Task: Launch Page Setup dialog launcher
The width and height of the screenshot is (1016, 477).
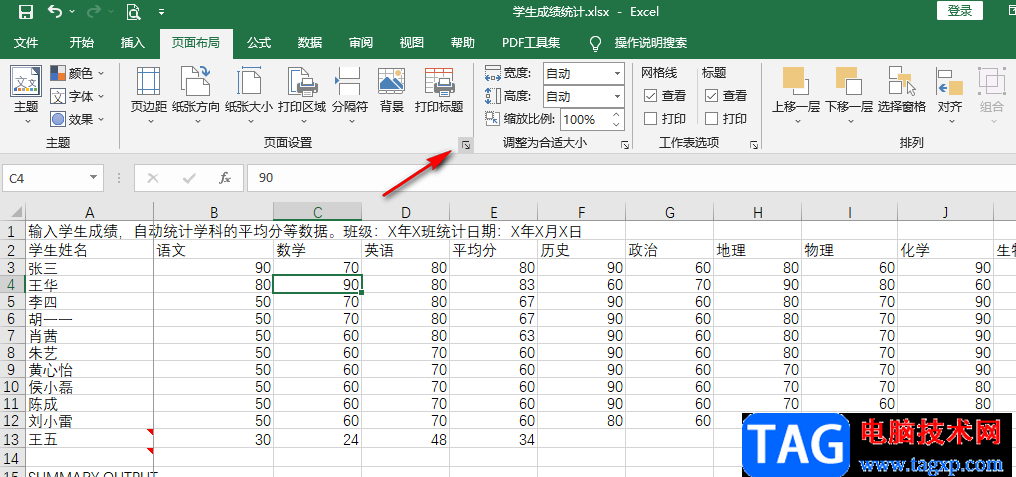Action: point(465,145)
